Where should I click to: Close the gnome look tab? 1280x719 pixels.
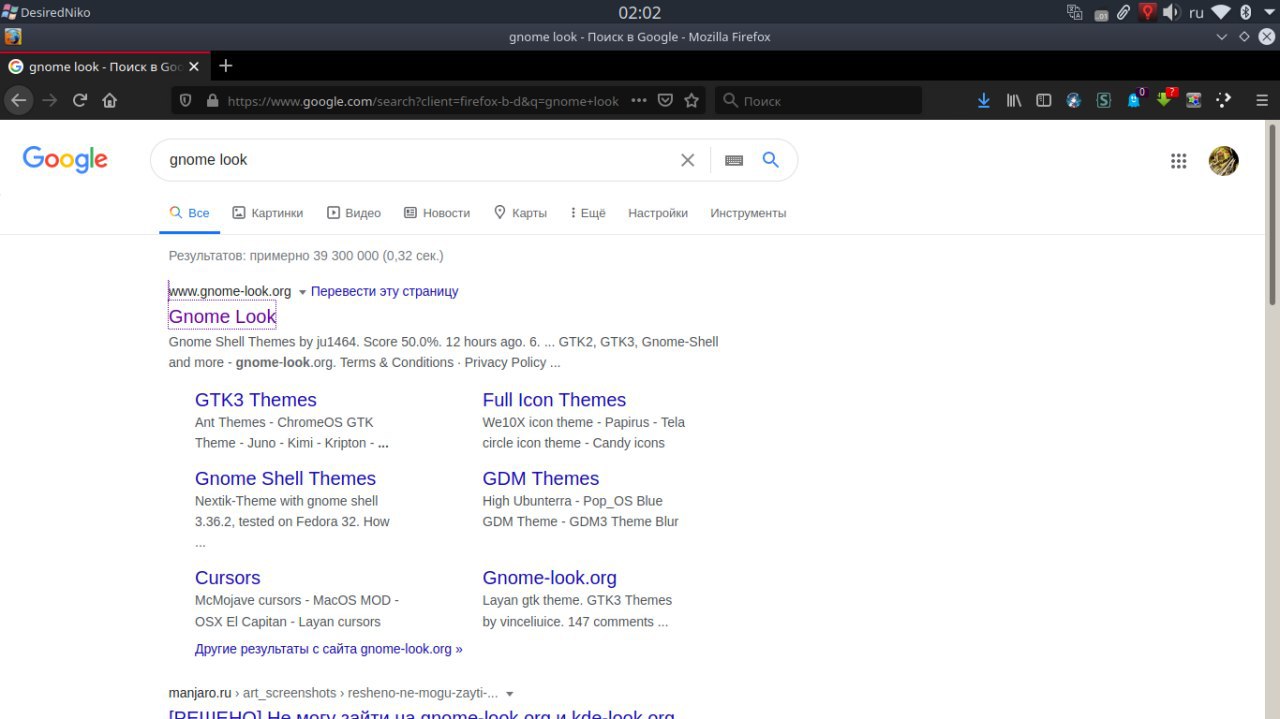pyautogui.click(x=194, y=67)
